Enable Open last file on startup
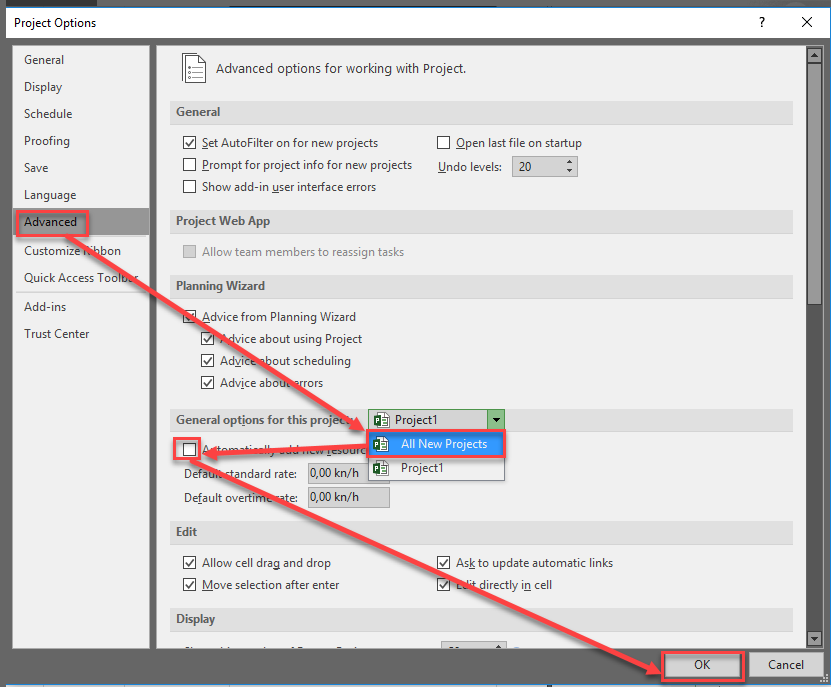 click(444, 143)
